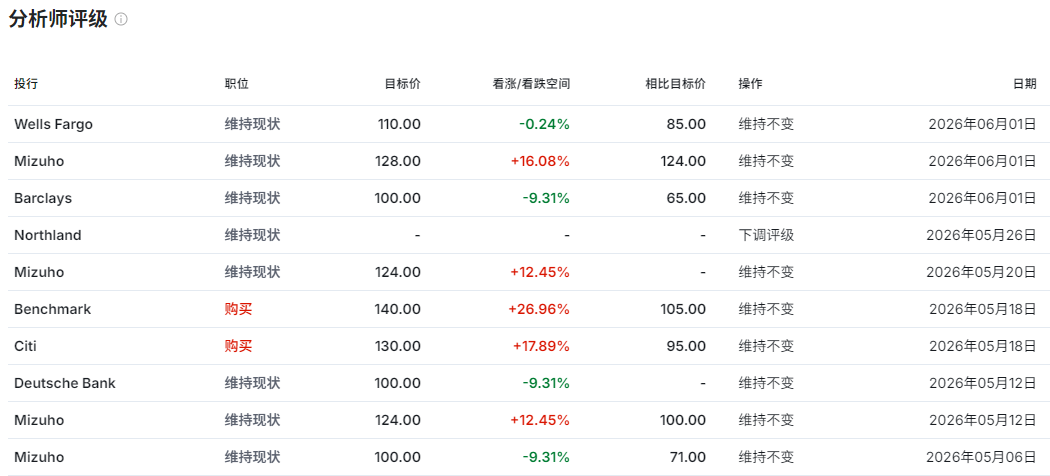Click the Citi row date 2026年05月18日
Image resolution: width=1050 pixels, height=476 pixels.
pos(982,346)
